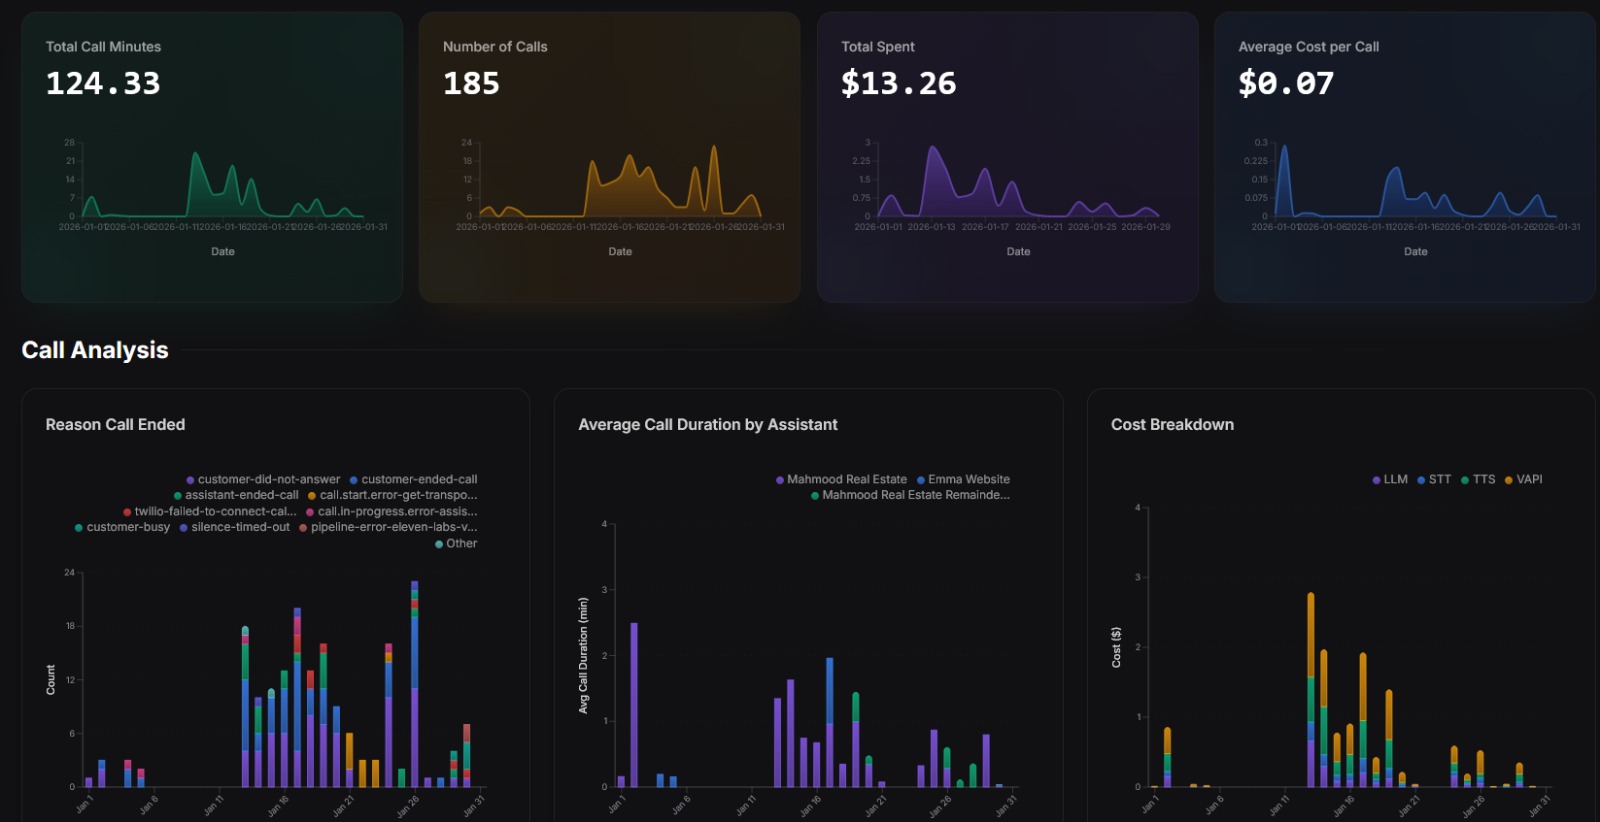Click the $13.26 total spent value
Viewport: 1600px width, 822px height.
coord(898,83)
